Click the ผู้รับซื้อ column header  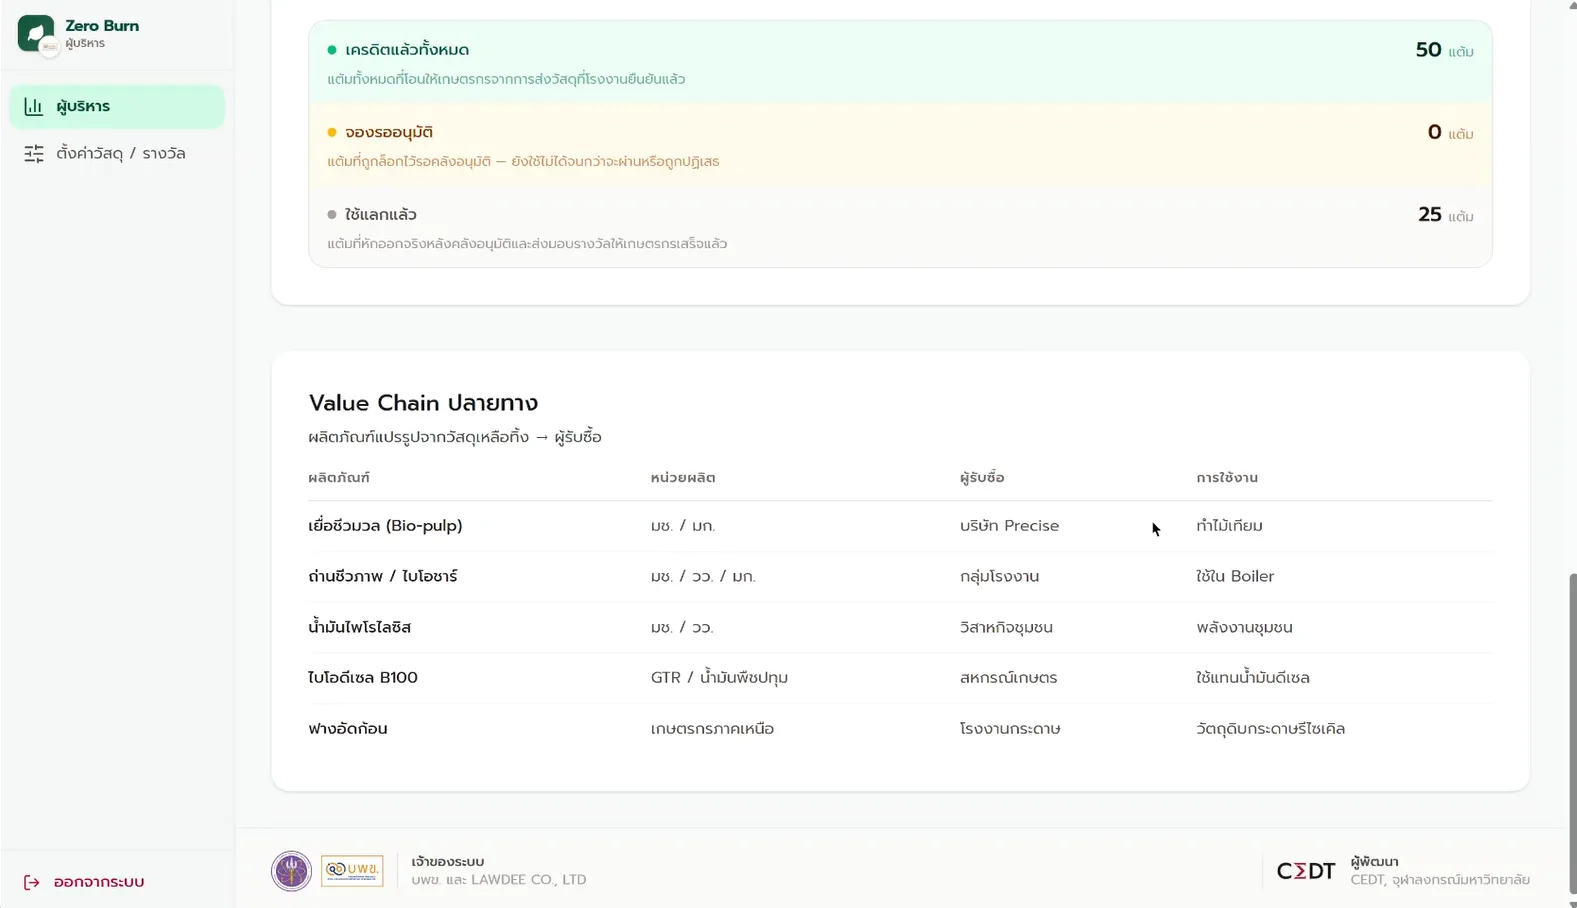[982, 478]
